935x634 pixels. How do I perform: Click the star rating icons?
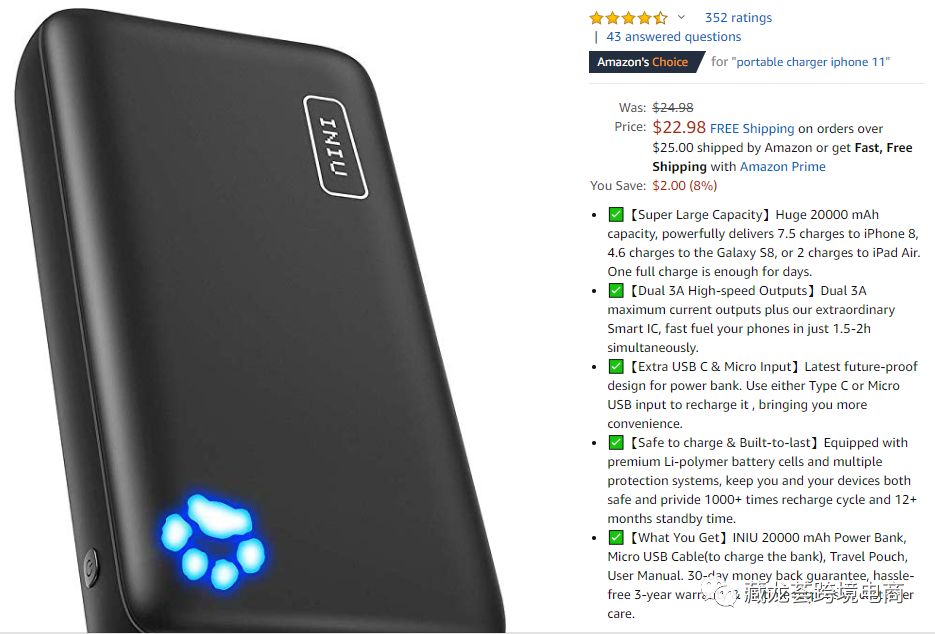628,18
